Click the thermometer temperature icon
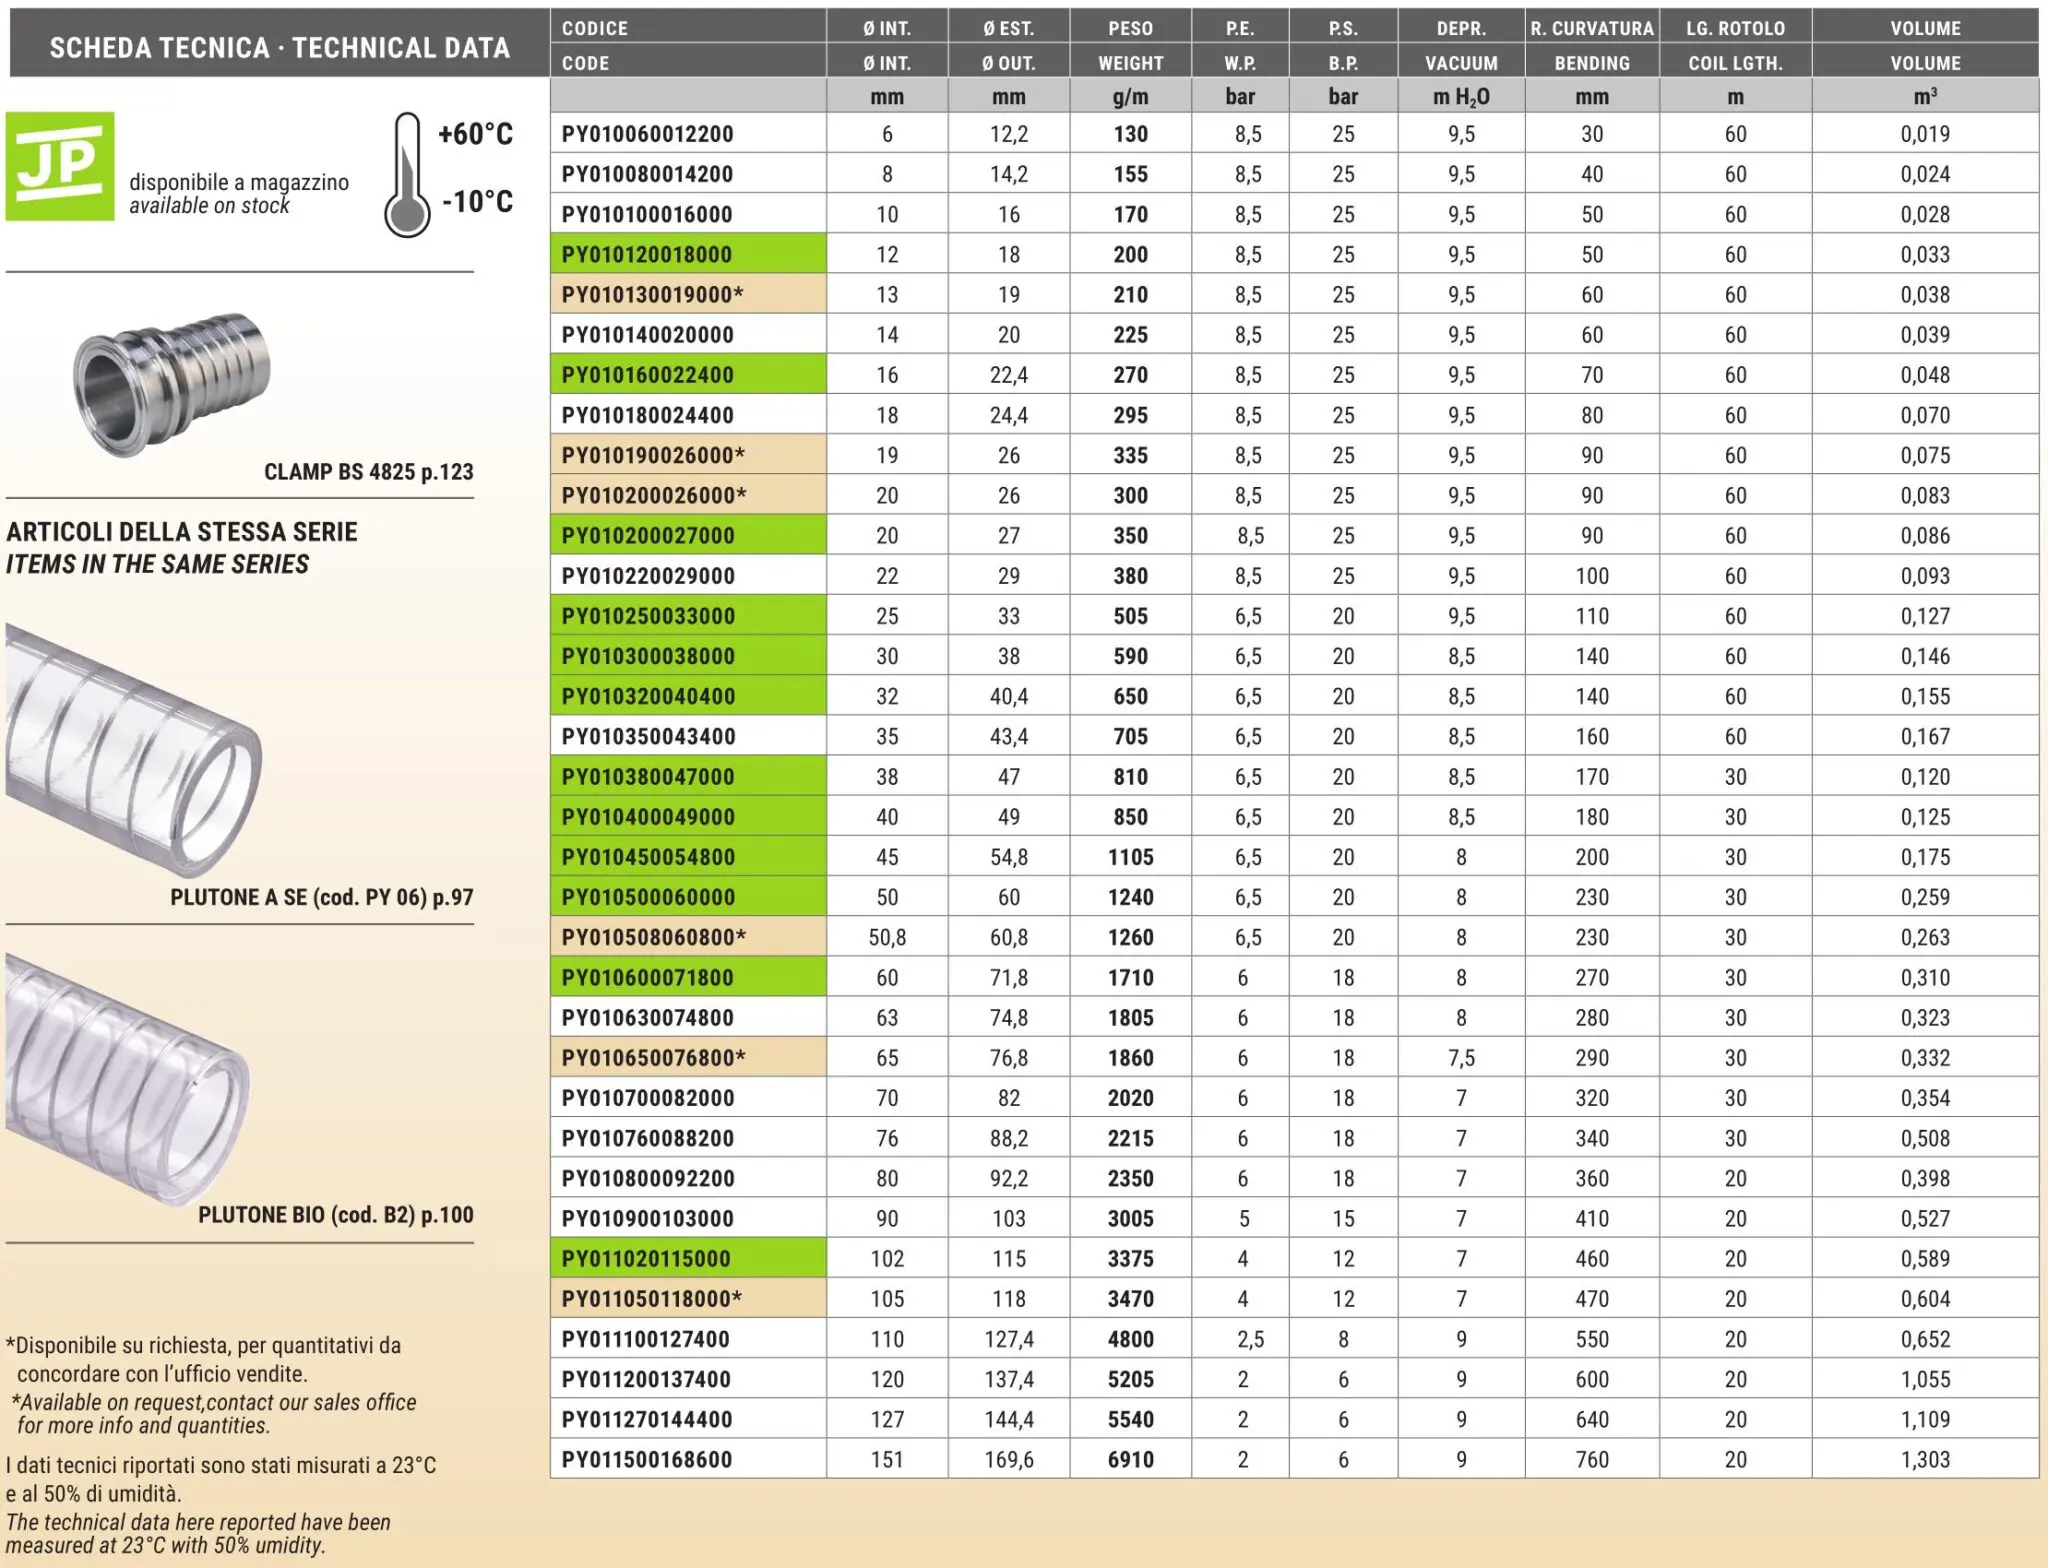This screenshot has width=2048, height=1568. tap(407, 176)
